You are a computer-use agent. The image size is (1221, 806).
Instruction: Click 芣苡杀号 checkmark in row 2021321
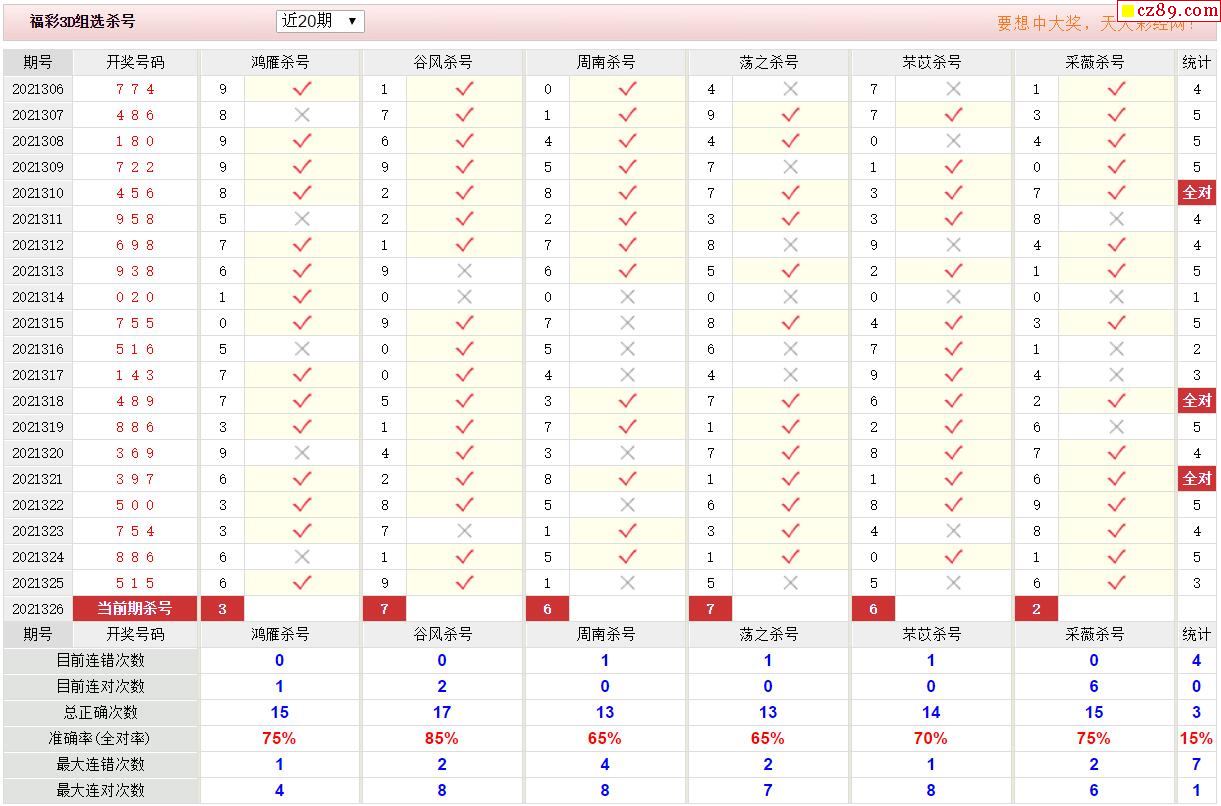tap(954, 479)
